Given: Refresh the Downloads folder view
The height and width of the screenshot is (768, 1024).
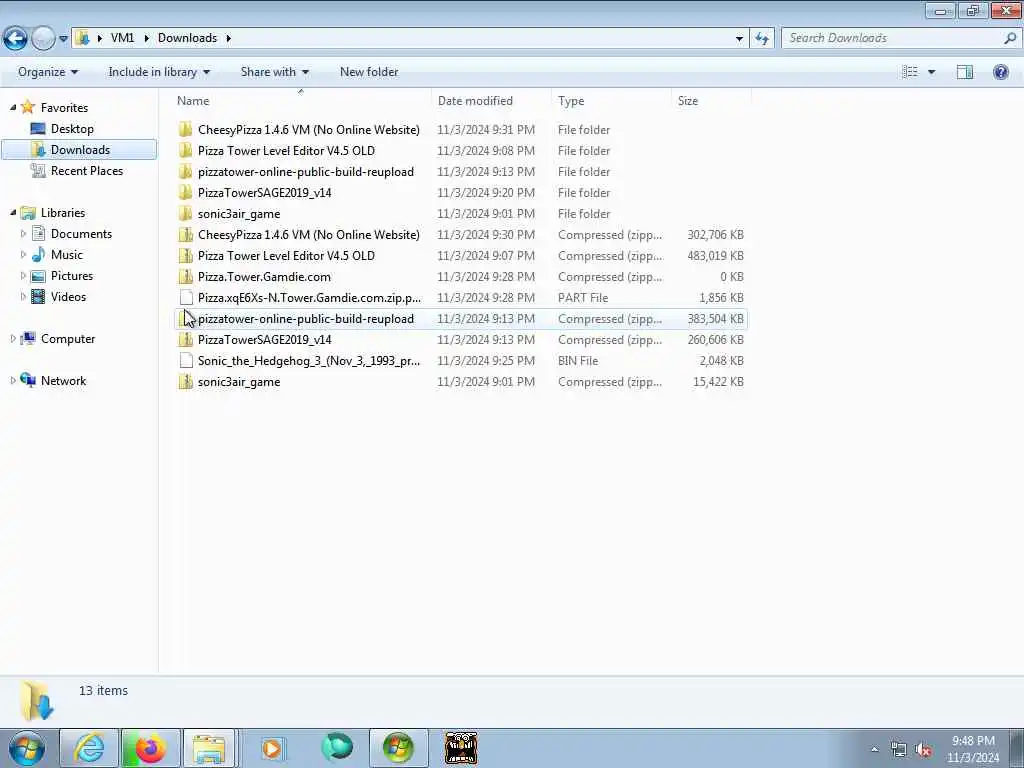Looking at the screenshot, I should pyautogui.click(x=761, y=39).
